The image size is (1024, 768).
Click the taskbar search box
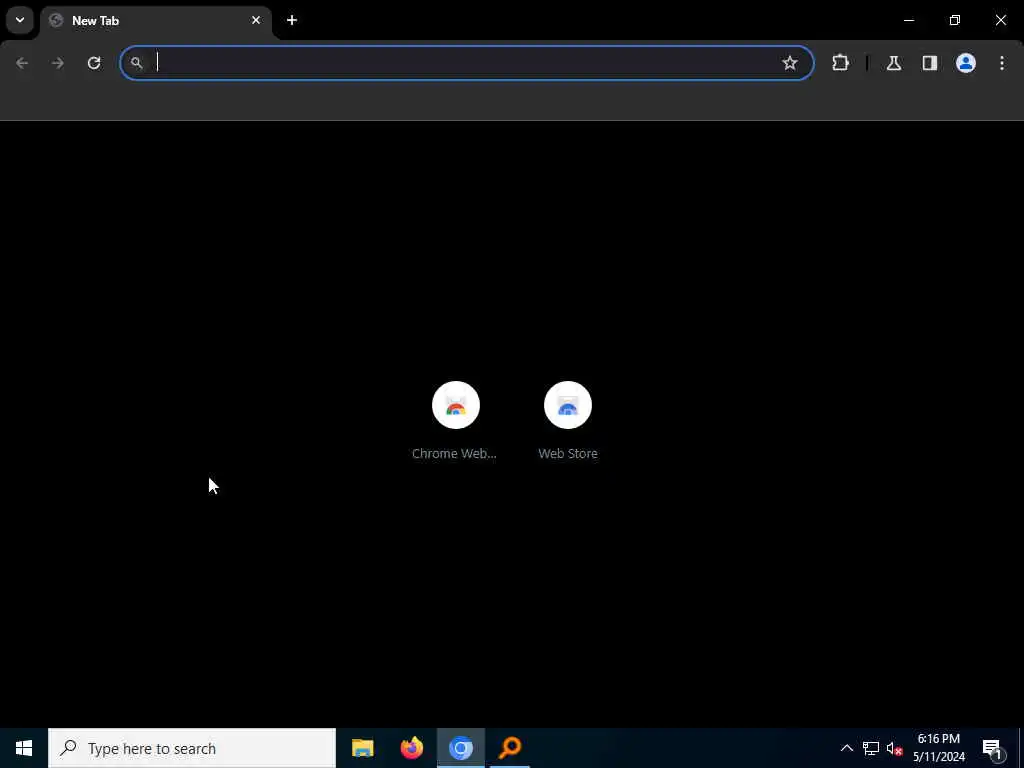(192, 748)
